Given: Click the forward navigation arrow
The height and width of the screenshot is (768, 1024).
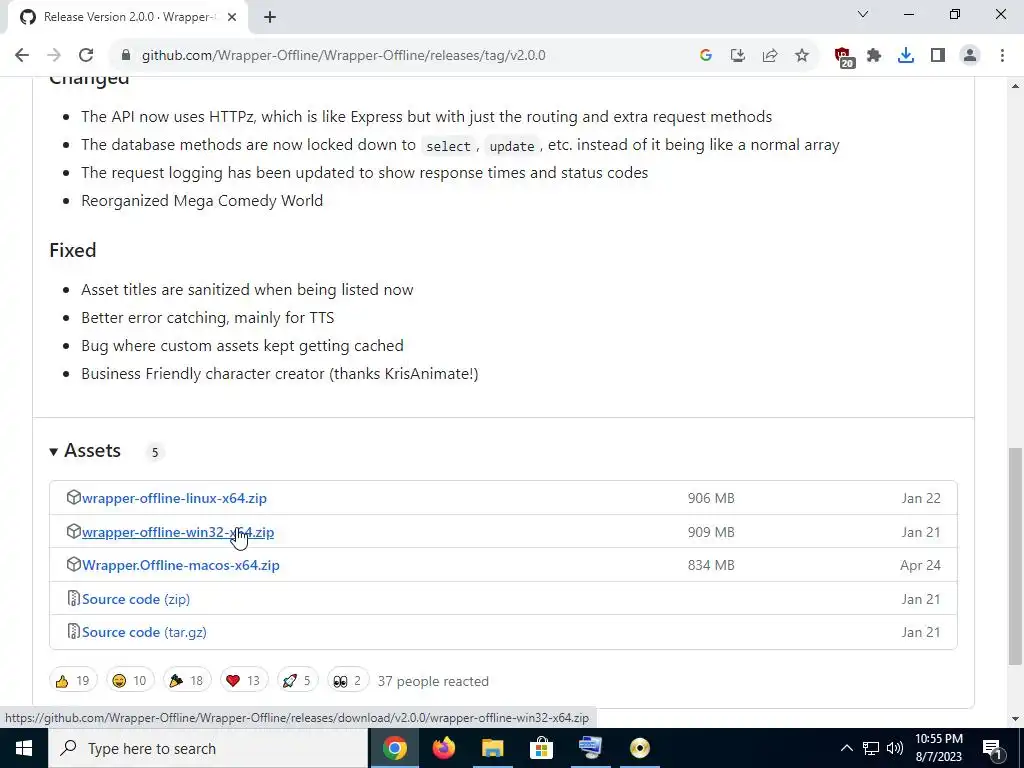Looking at the screenshot, I should click(54, 56).
